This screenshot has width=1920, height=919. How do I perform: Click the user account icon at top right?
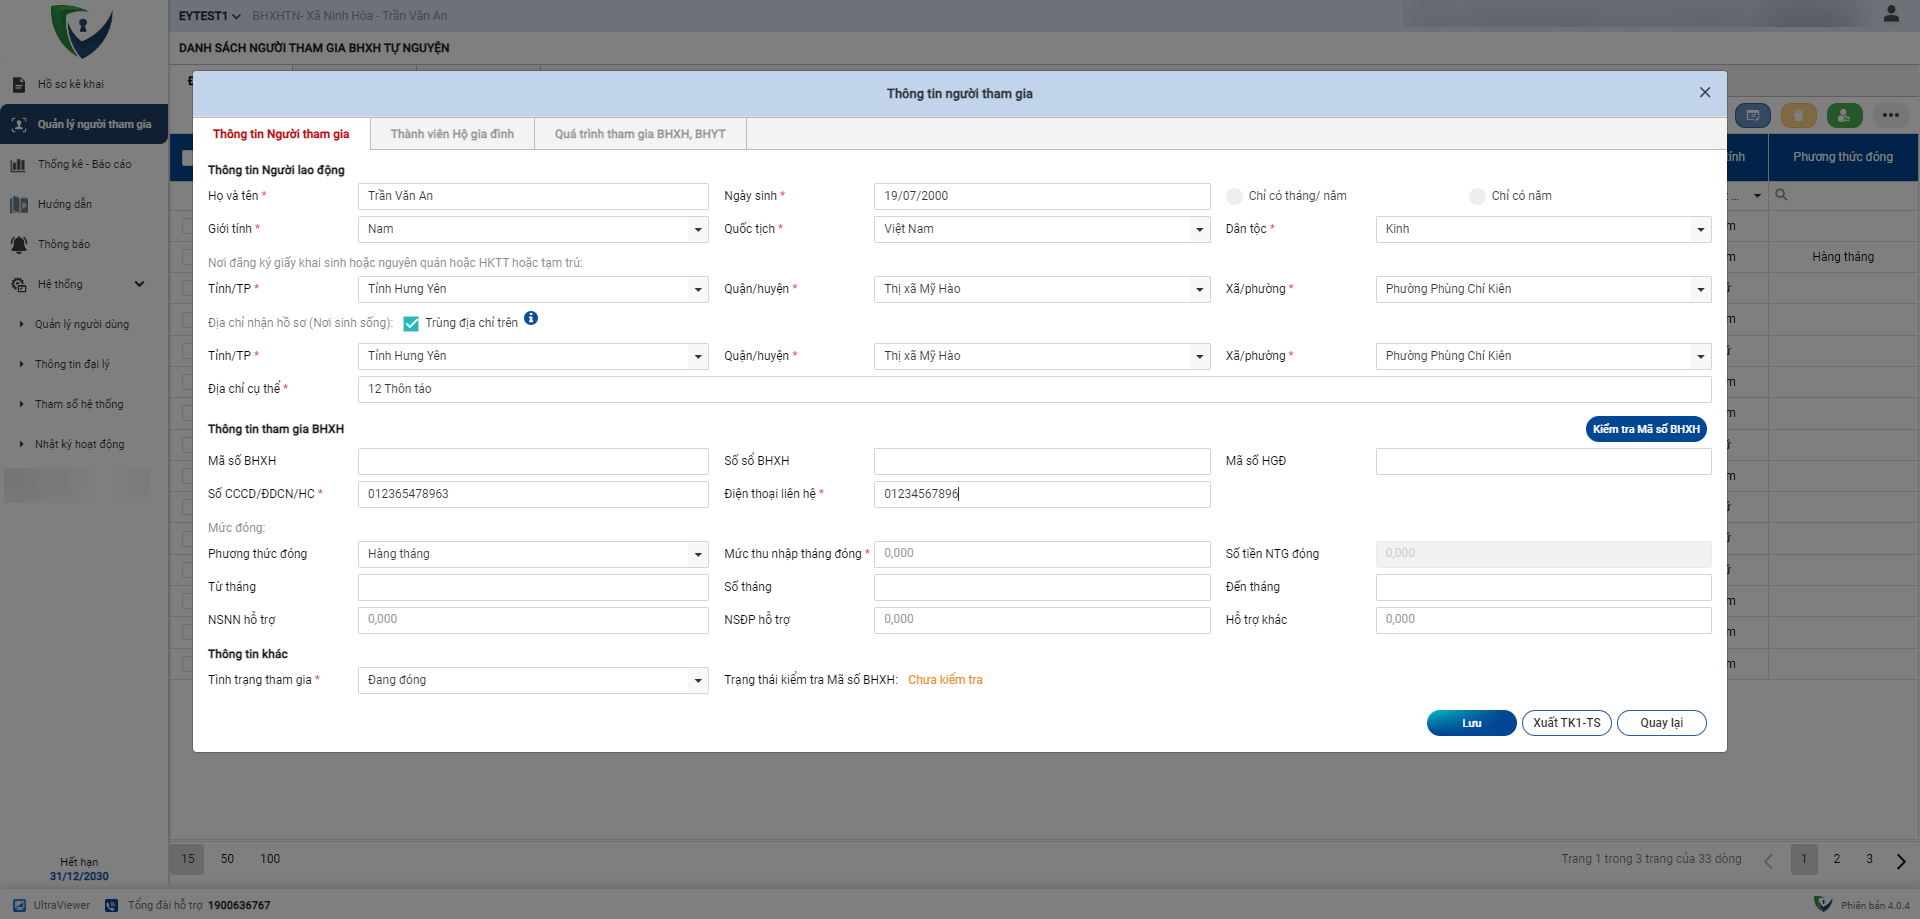tap(1890, 14)
